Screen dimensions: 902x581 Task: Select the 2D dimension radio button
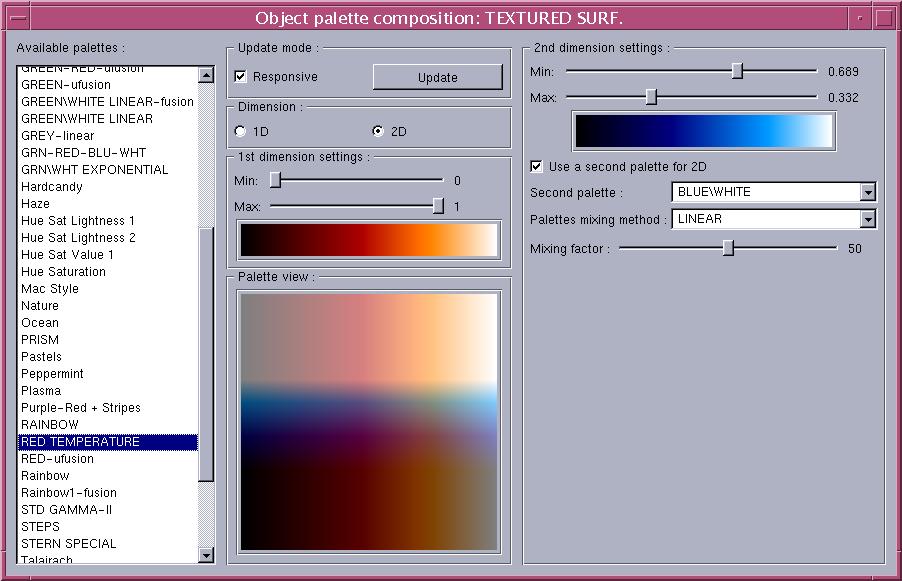tap(377, 130)
